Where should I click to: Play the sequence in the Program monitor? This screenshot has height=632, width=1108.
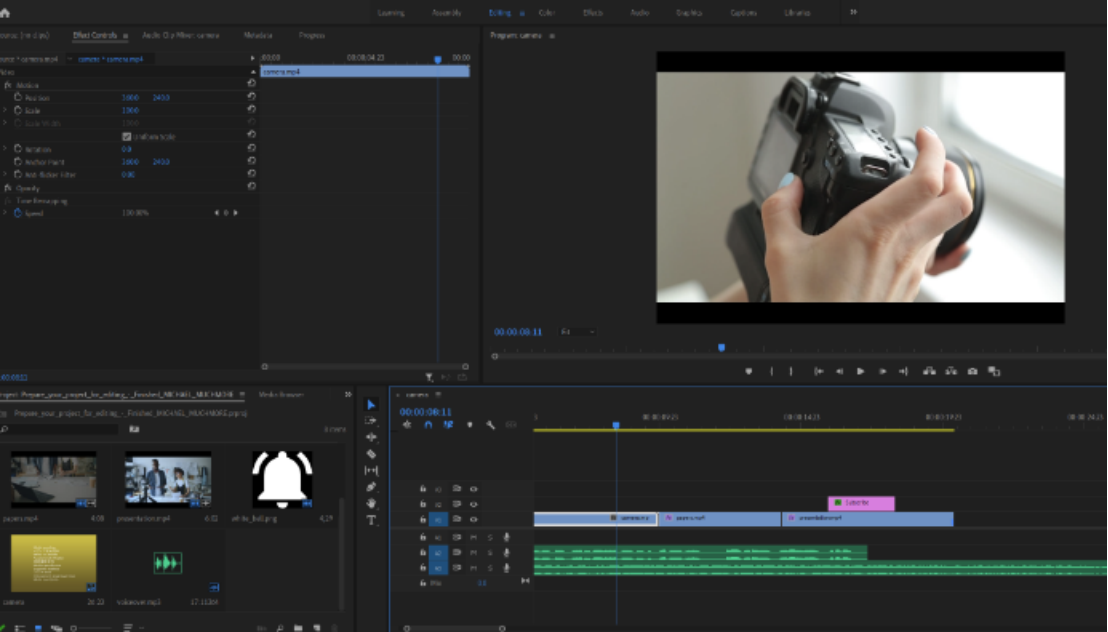861,370
